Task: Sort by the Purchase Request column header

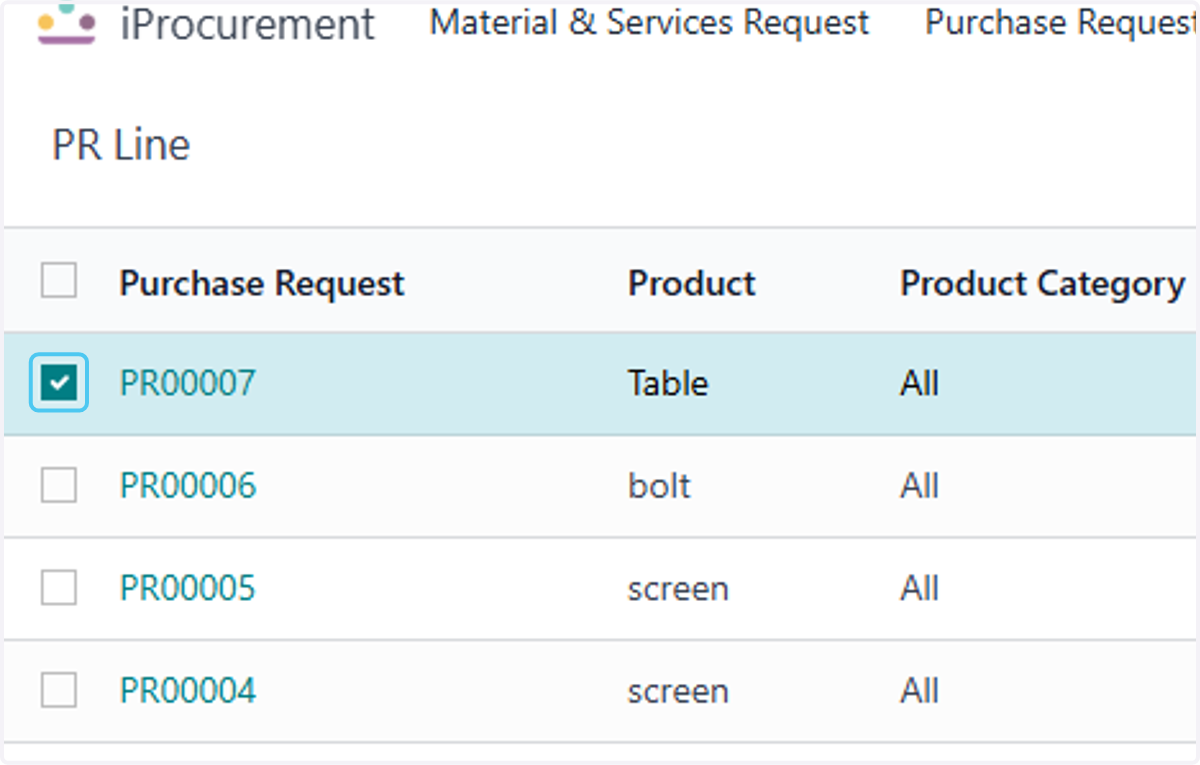Action: pyautogui.click(x=262, y=284)
